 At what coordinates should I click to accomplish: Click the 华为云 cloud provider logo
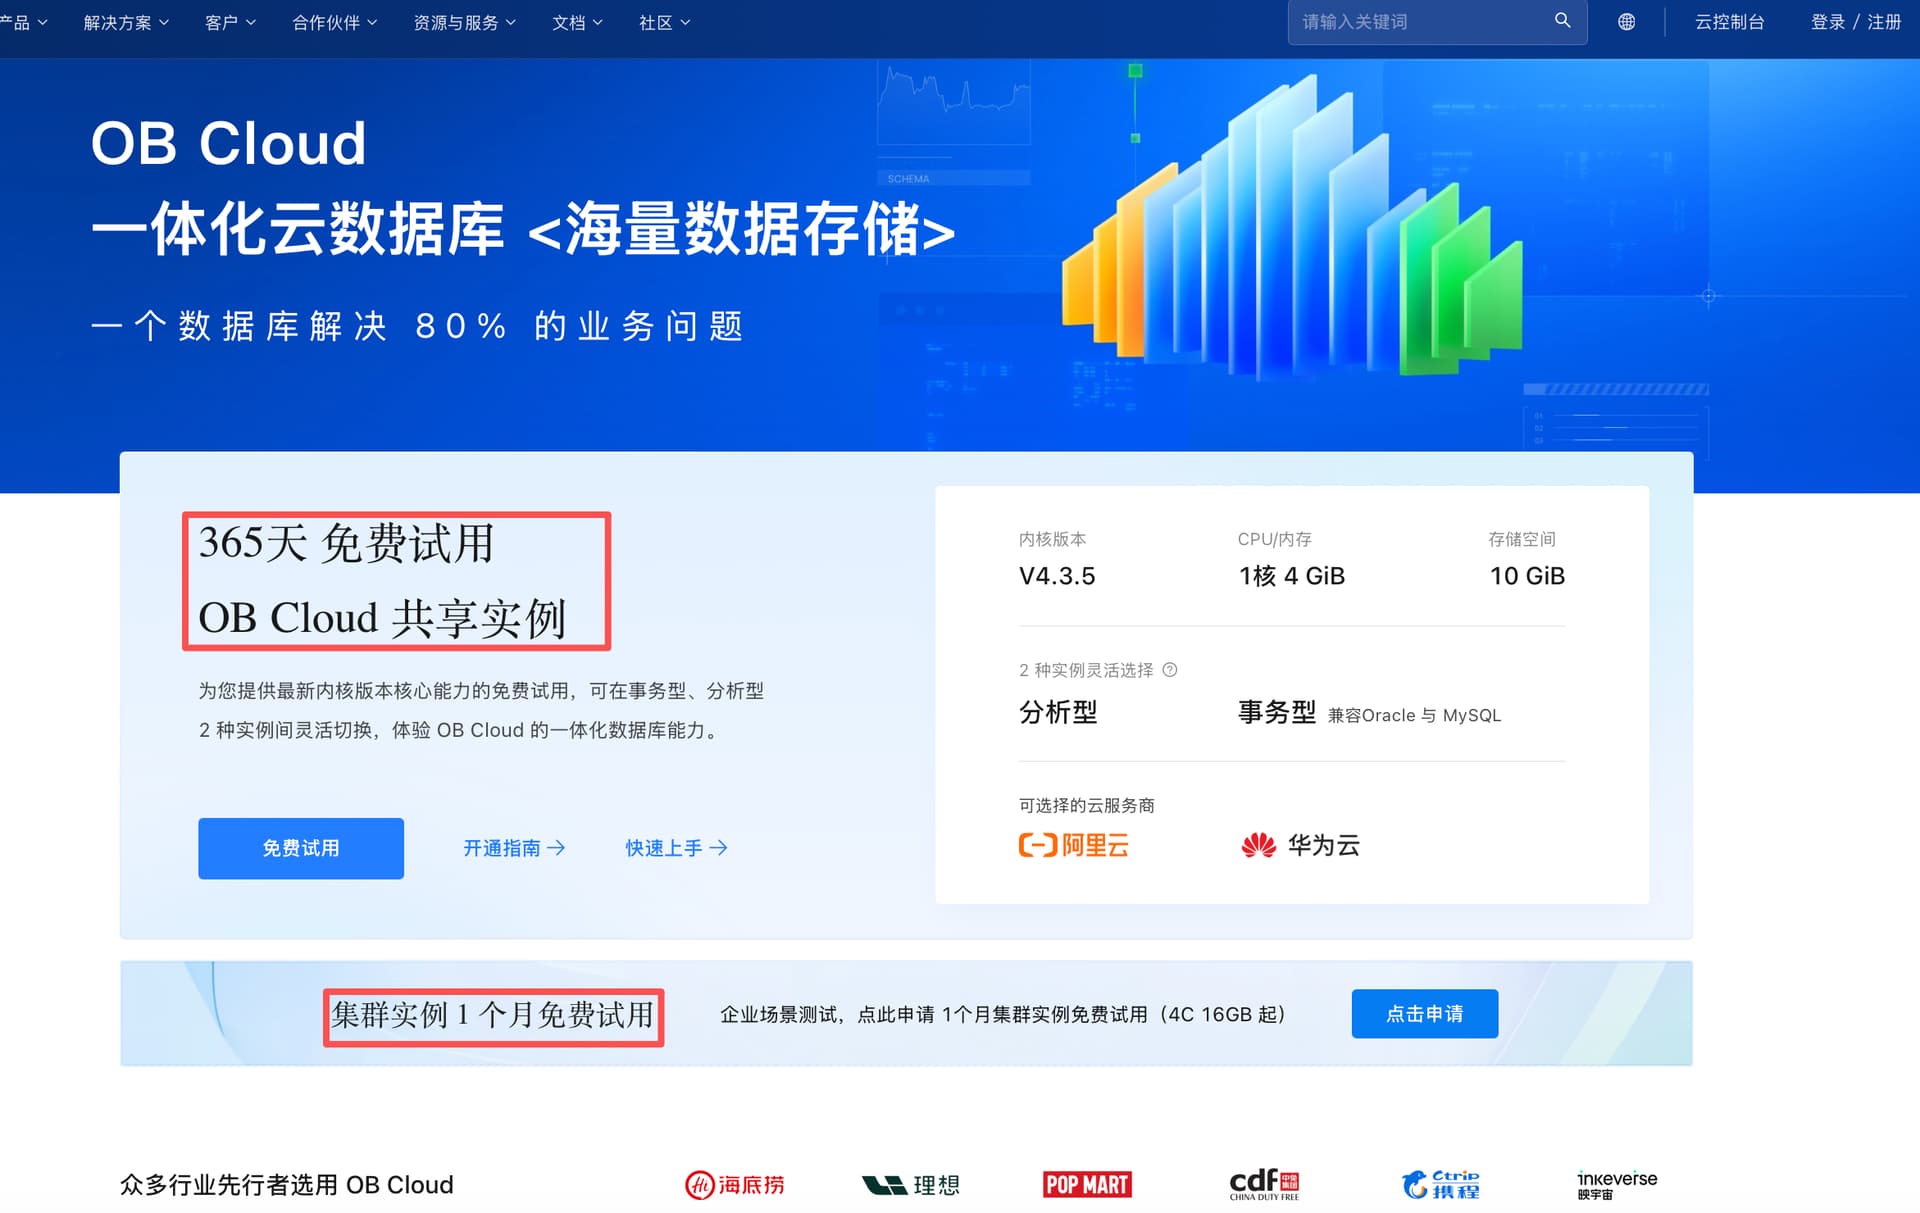[1300, 846]
